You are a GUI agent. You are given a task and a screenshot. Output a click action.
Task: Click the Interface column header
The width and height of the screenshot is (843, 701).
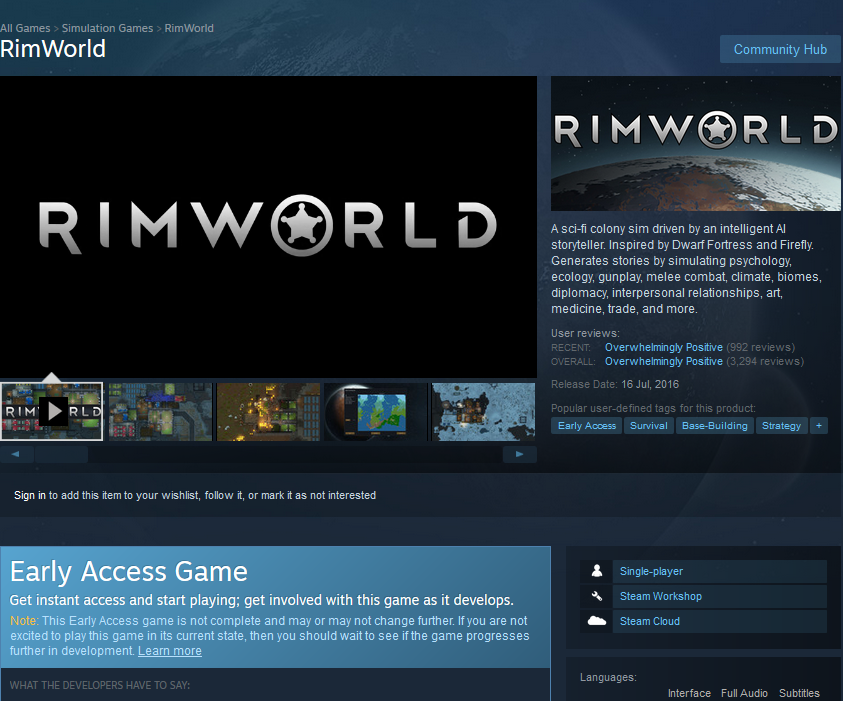(x=689, y=693)
